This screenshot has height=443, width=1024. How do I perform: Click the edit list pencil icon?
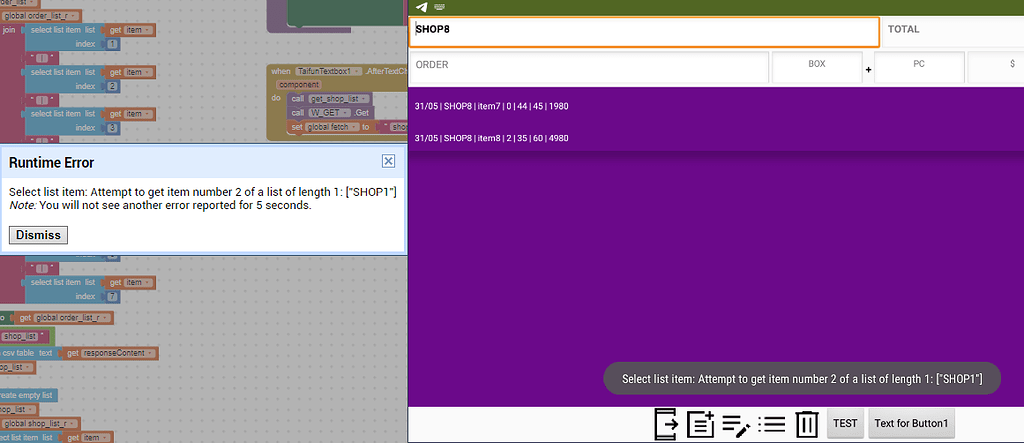[x=736, y=423]
